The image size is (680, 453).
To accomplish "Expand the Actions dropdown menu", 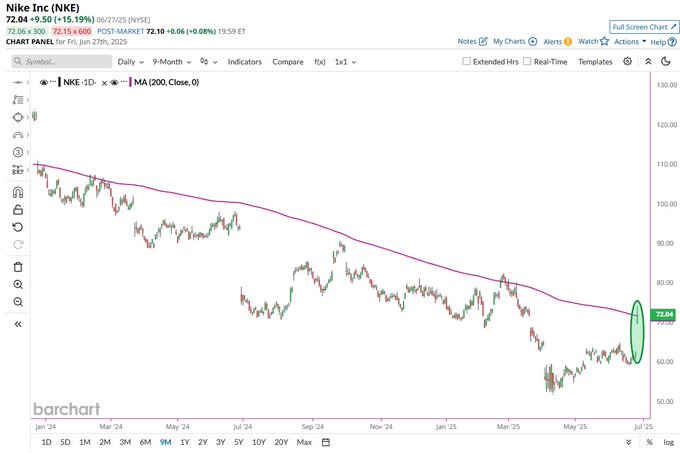I will coord(629,42).
